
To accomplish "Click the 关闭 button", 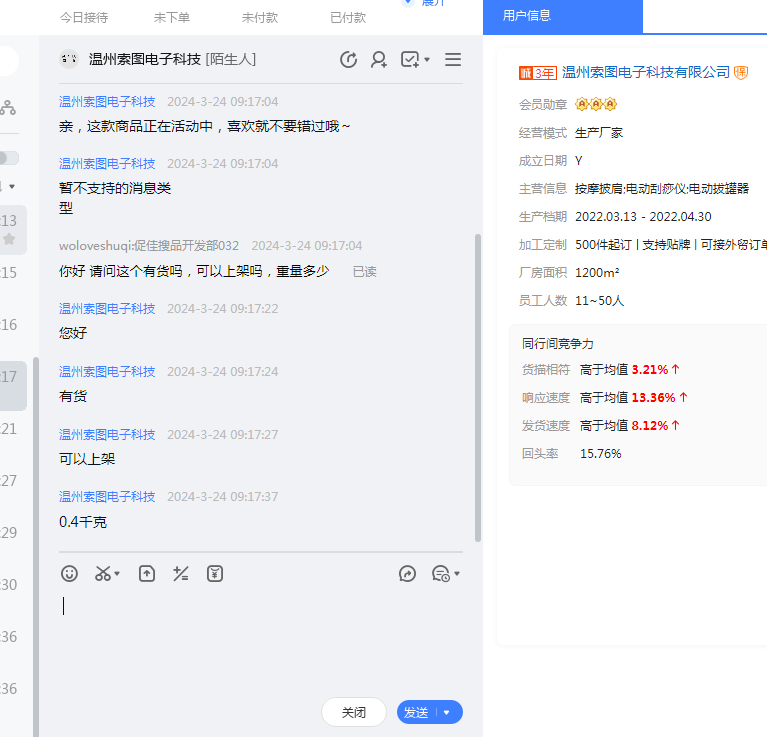I will point(354,713).
